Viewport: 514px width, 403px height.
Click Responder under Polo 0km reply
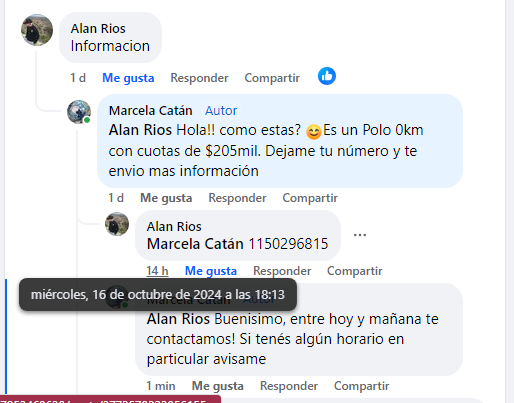click(237, 198)
